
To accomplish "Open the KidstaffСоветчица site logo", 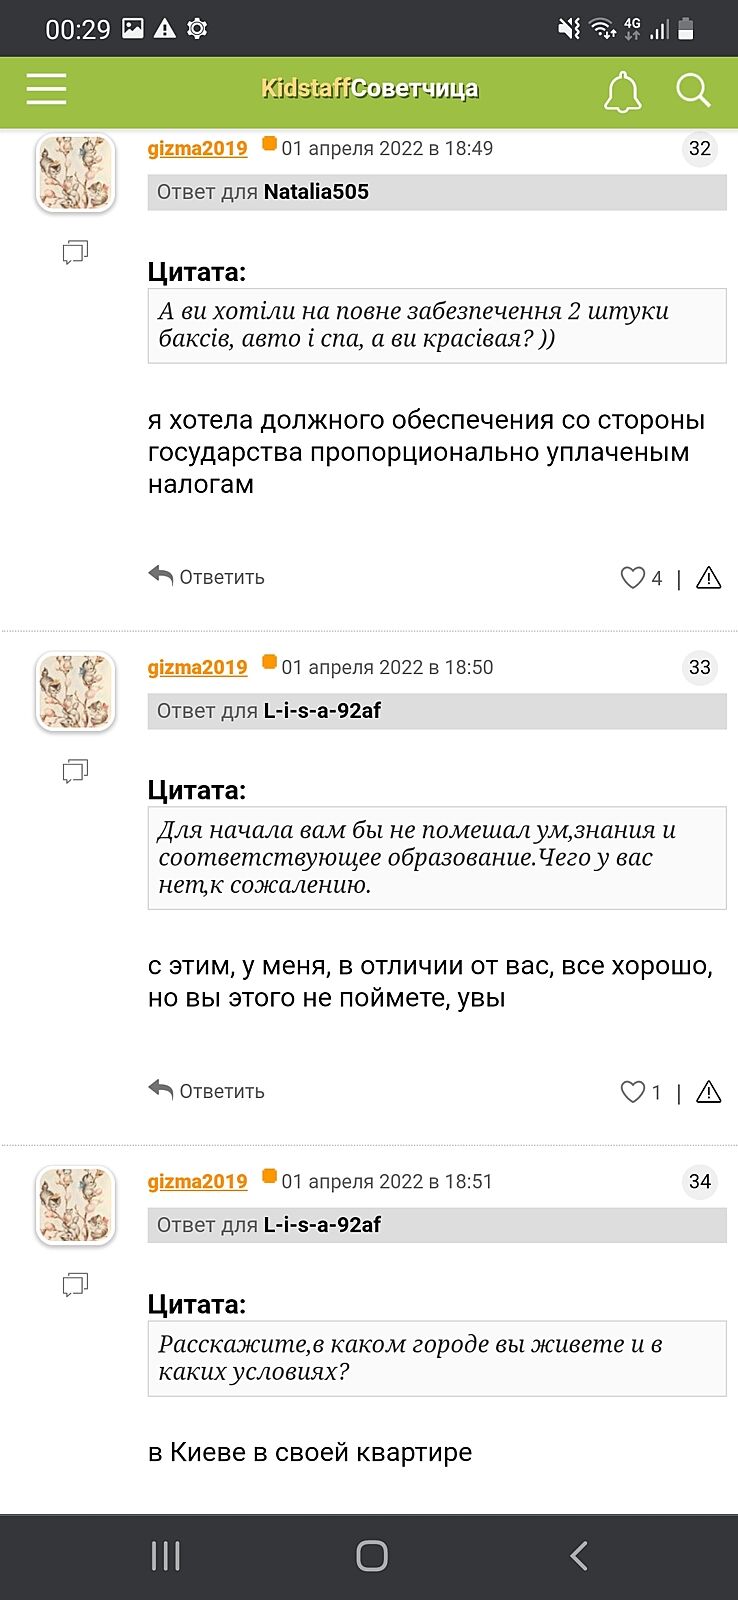I will click(x=369, y=89).
